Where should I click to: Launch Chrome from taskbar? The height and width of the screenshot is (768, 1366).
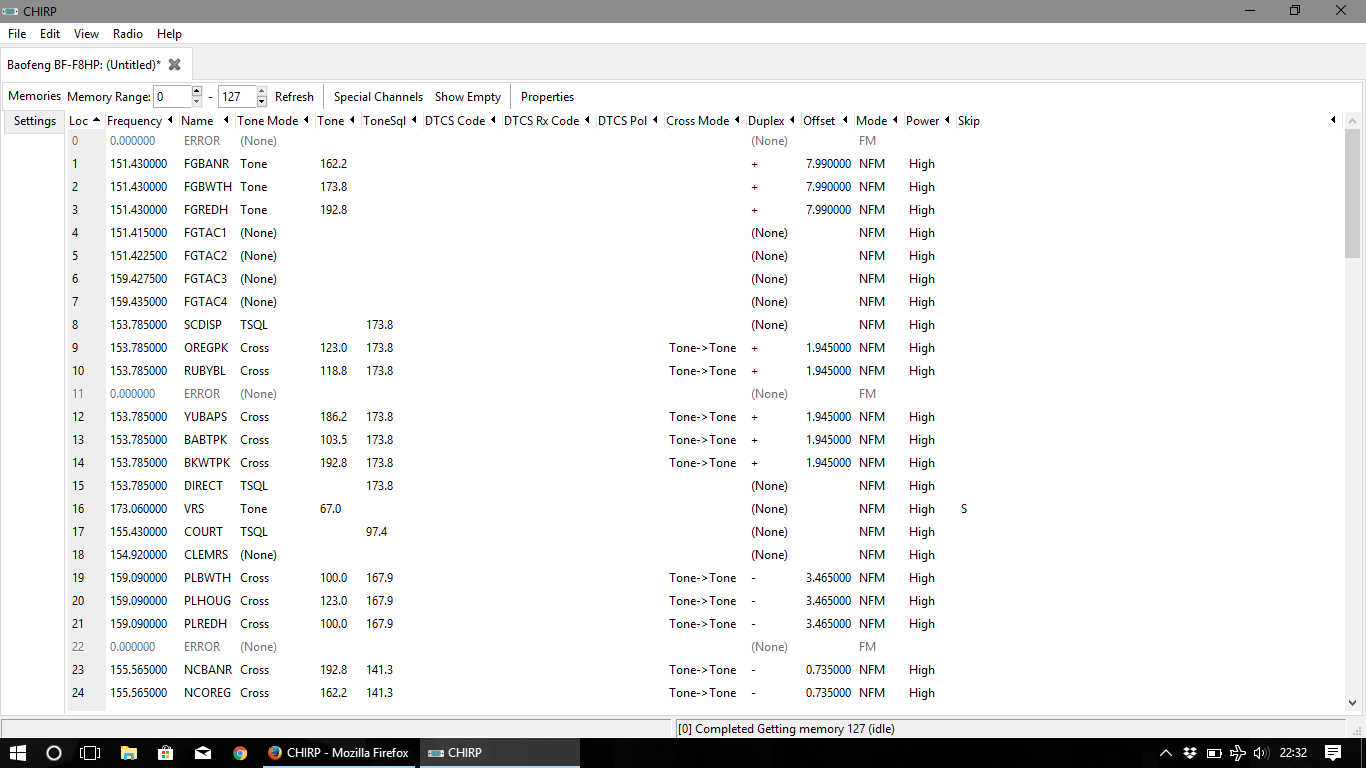(239, 752)
